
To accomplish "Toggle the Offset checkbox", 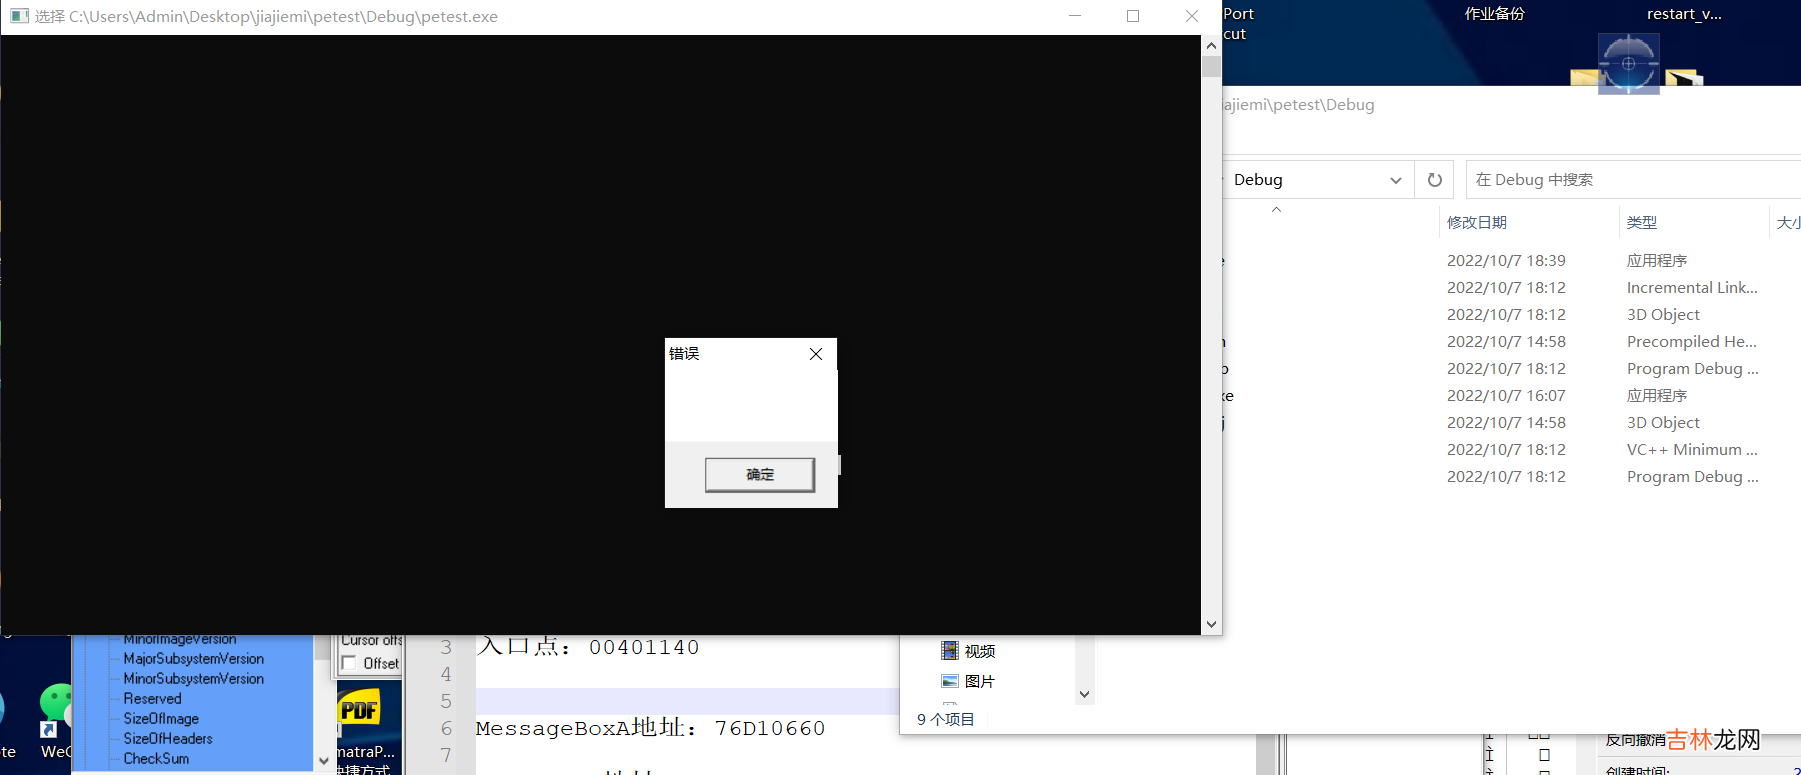I will pos(349,663).
